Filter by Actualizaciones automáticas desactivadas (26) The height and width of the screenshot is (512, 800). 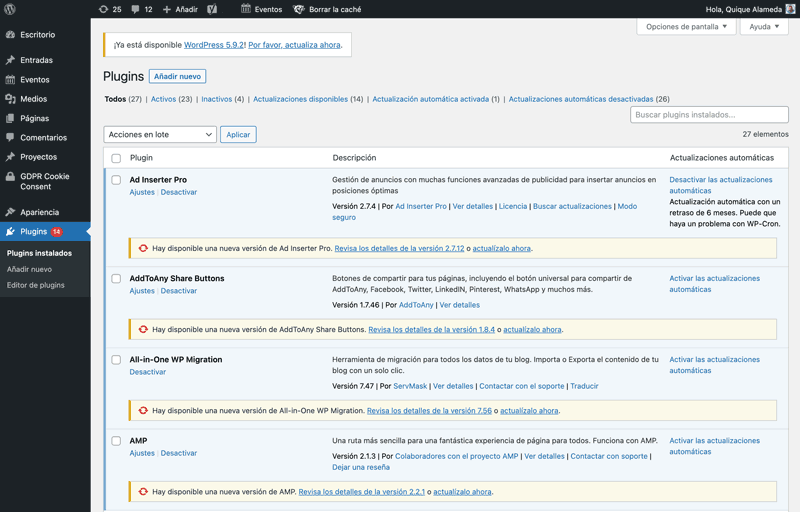[x=589, y=99]
